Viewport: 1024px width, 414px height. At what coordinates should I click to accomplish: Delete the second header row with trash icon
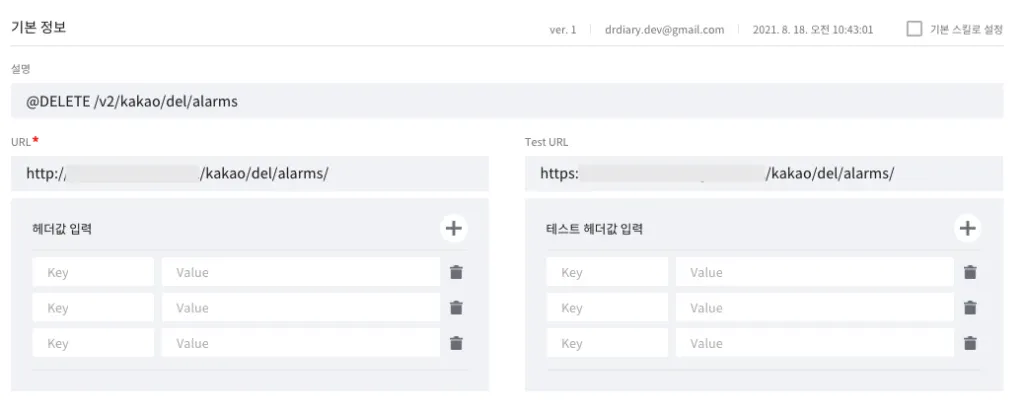[x=456, y=308]
